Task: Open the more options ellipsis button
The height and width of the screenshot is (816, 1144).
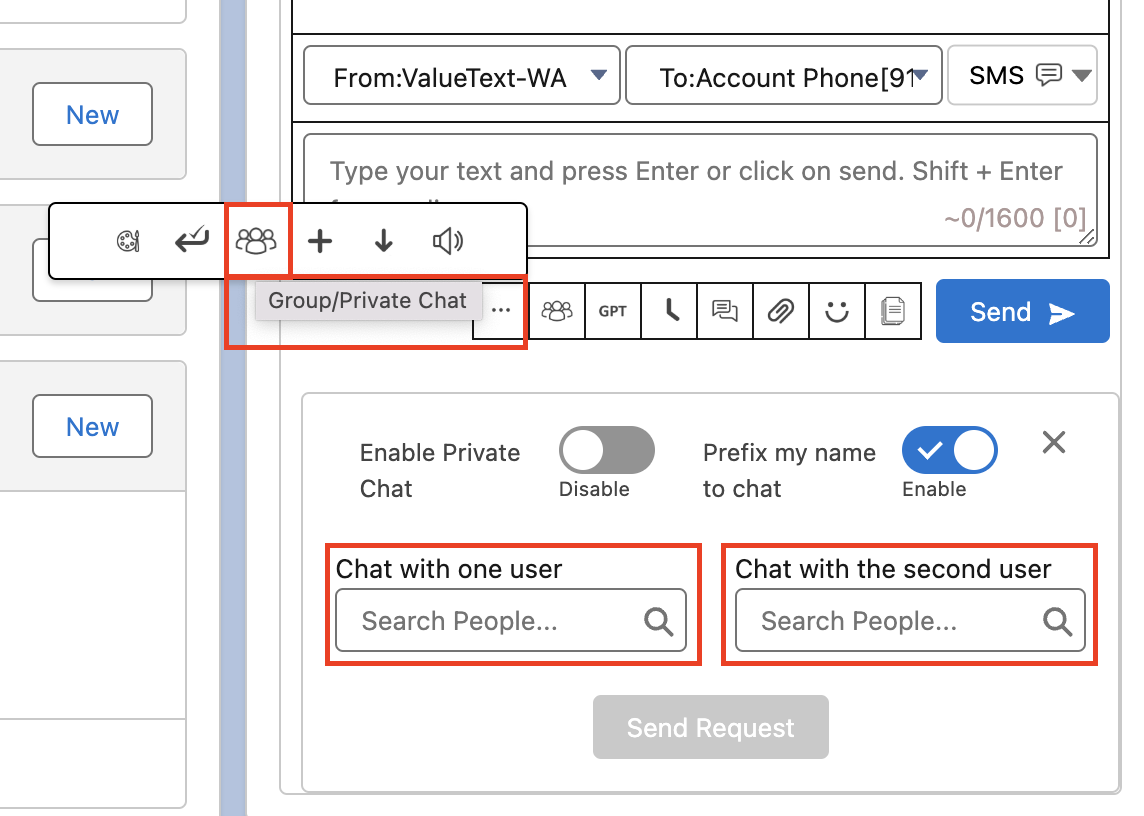Action: point(500,311)
